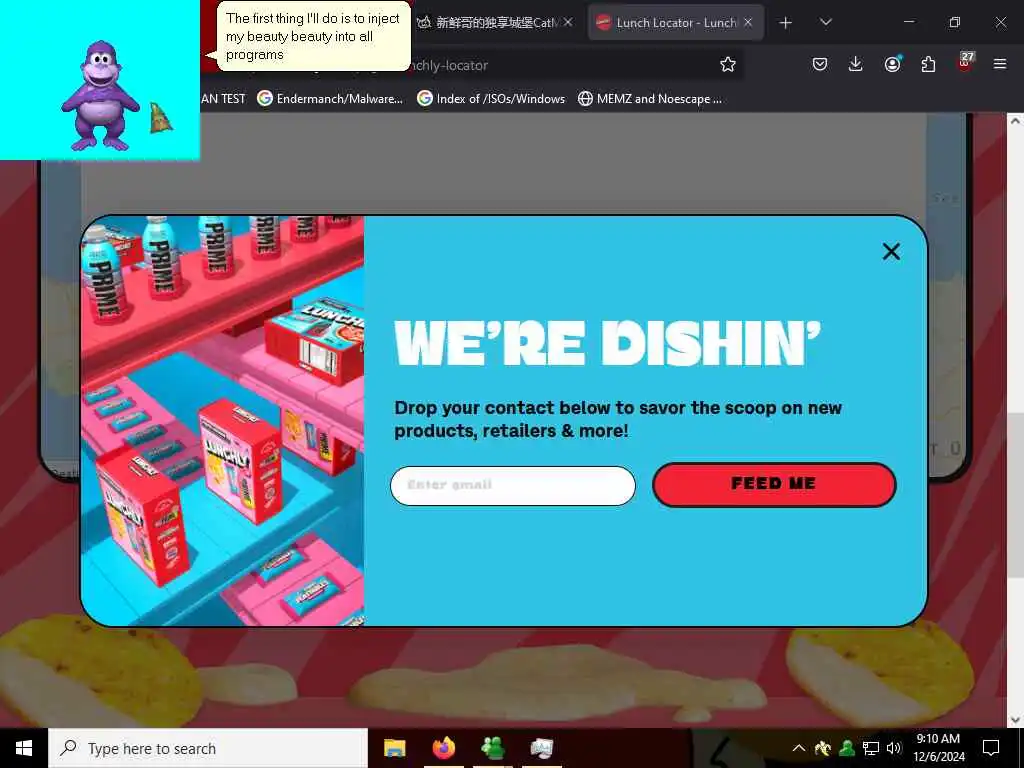Open the volume speaker tray icon
The height and width of the screenshot is (768, 1024).
[893, 748]
